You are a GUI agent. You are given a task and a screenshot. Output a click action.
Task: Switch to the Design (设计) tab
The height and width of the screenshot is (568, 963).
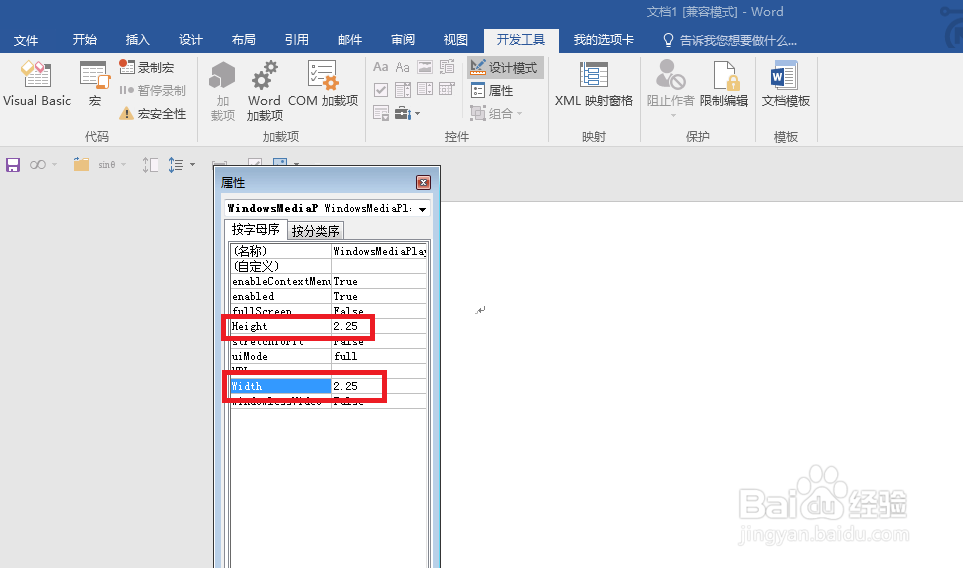(190, 40)
